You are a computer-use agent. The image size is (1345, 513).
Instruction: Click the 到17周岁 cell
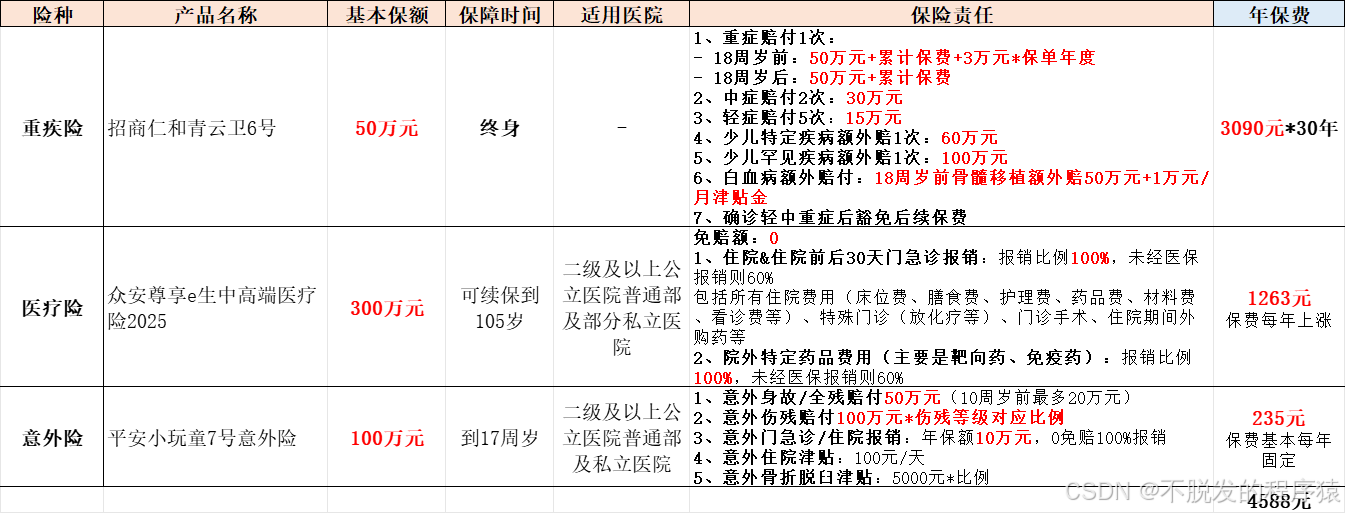[x=499, y=437]
